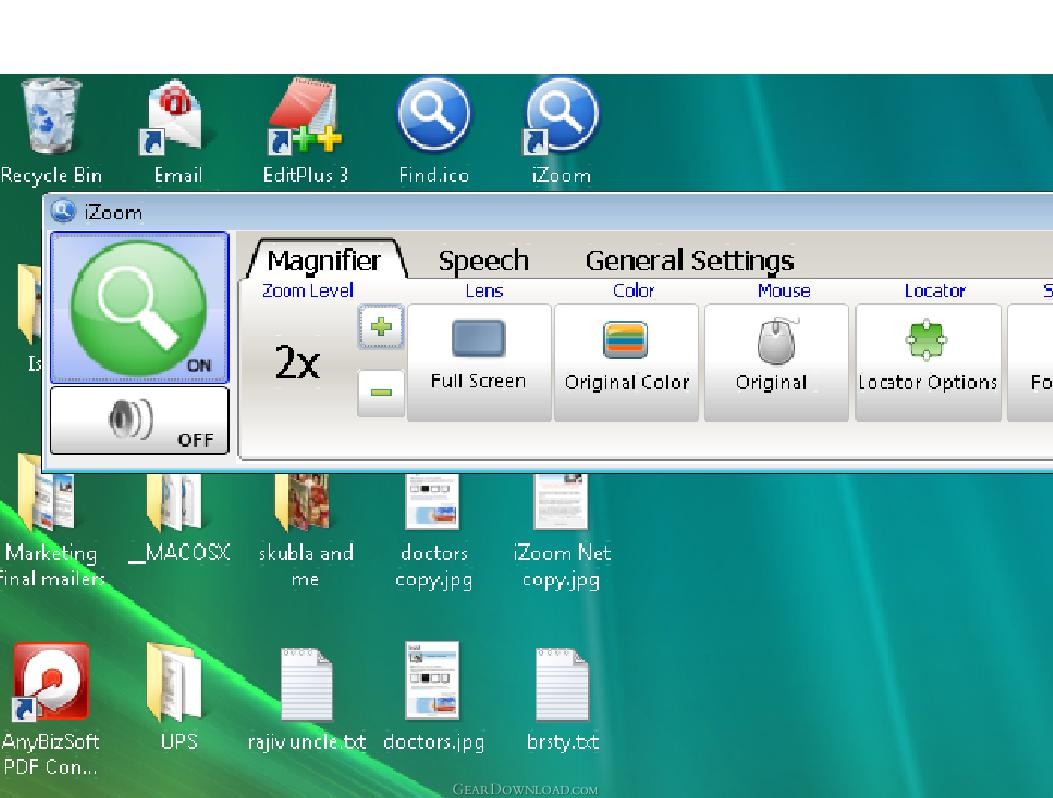Select the brsty.txt file icon
Image resolution: width=1053 pixels, height=798 pixels.
[x=563, y=699]
